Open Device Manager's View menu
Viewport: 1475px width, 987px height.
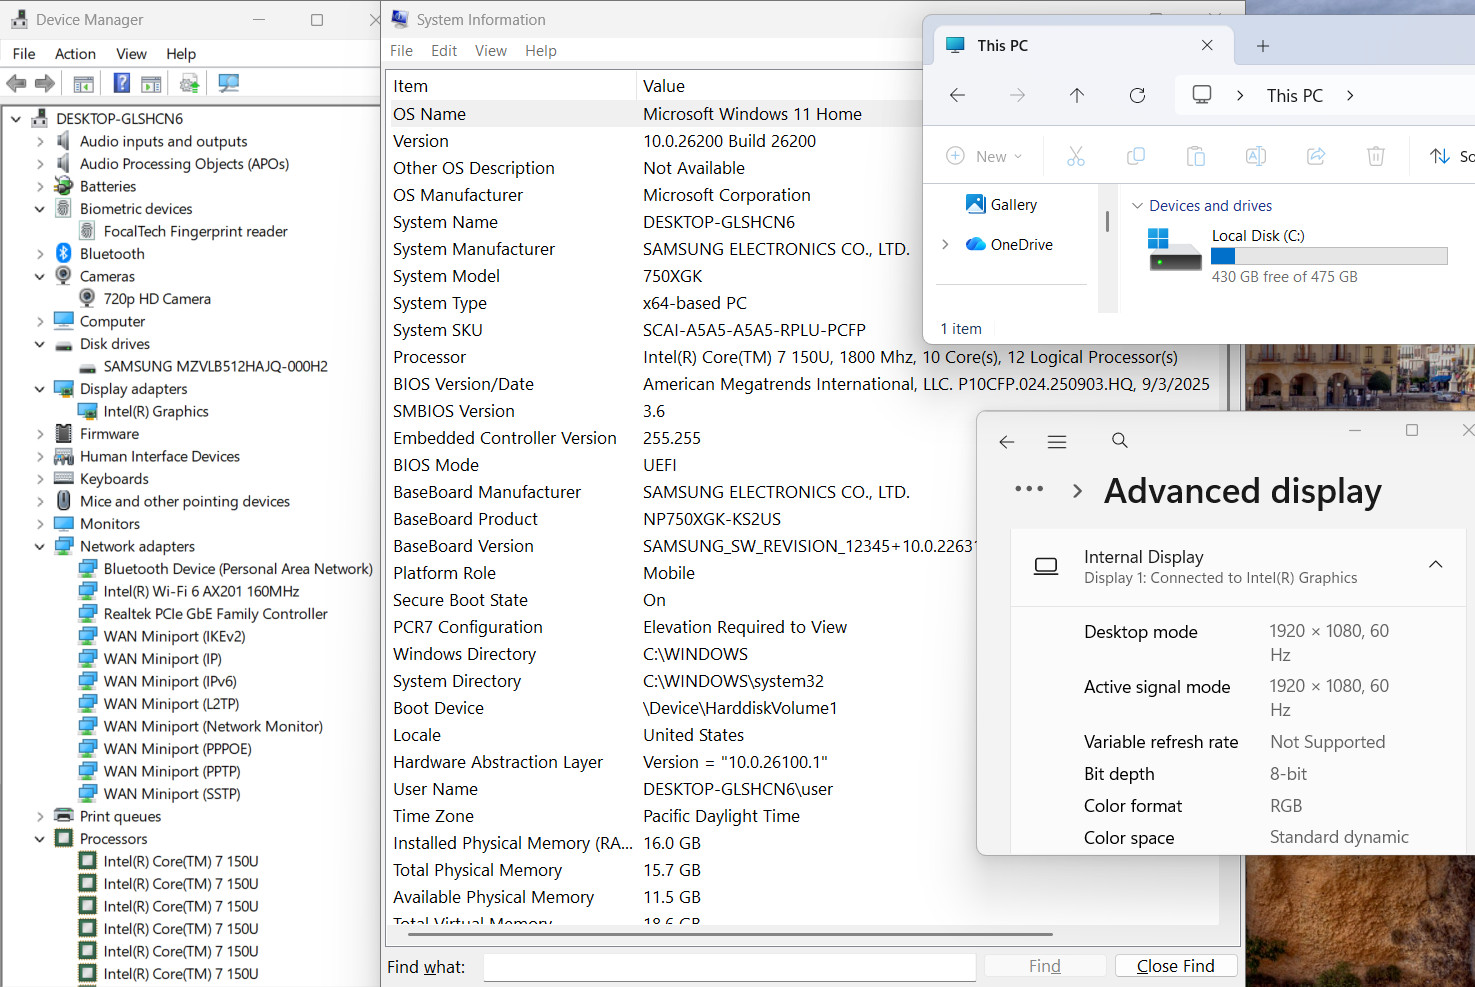131,54
